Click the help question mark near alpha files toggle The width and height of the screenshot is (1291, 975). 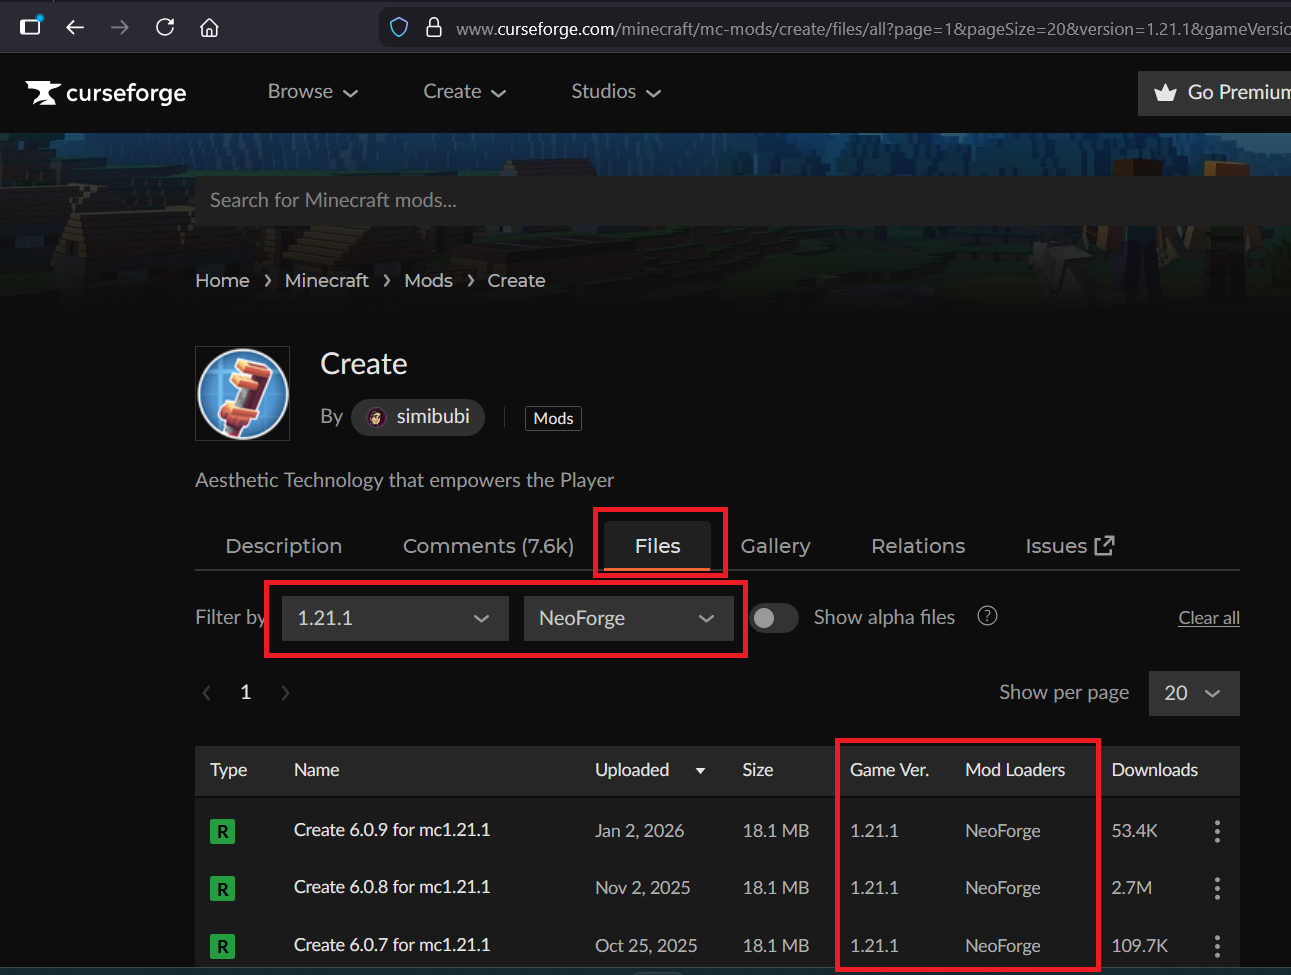(x=987, y=616)
